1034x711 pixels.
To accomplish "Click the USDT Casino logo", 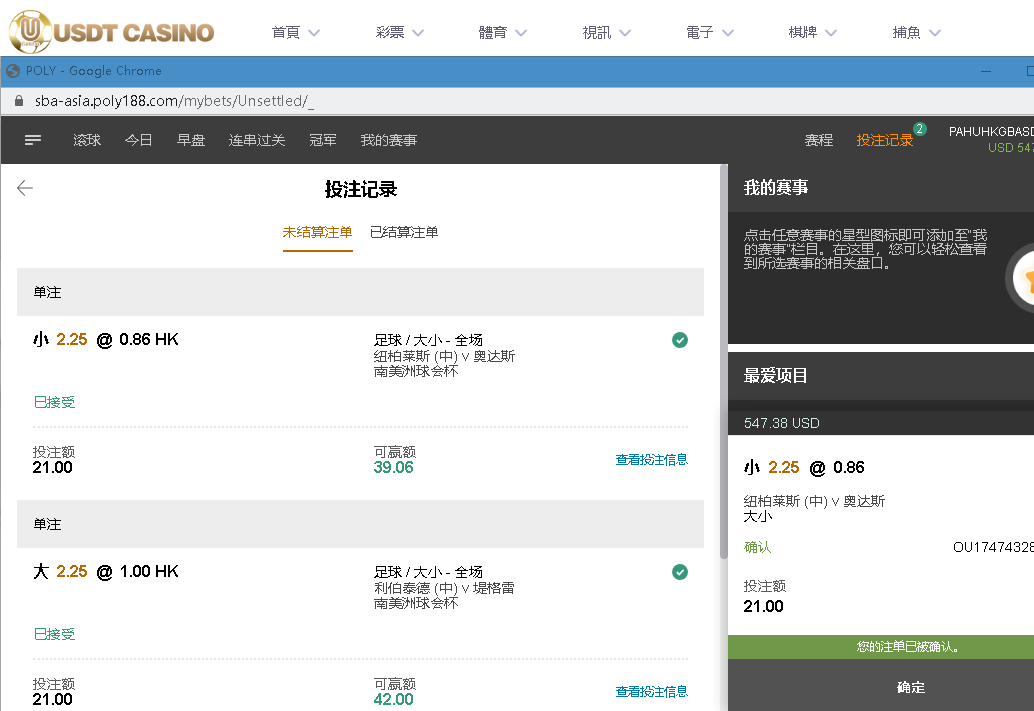I will pyautogui.click(x=112, y=30).
